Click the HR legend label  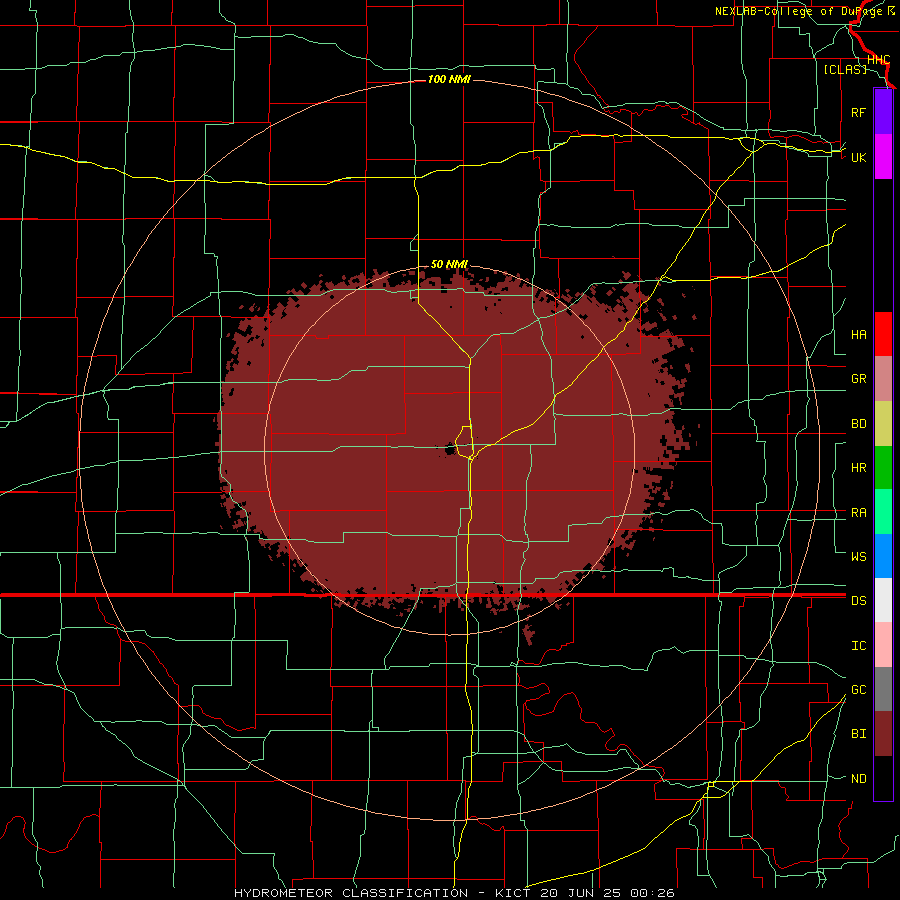click(x=858, y=468)
